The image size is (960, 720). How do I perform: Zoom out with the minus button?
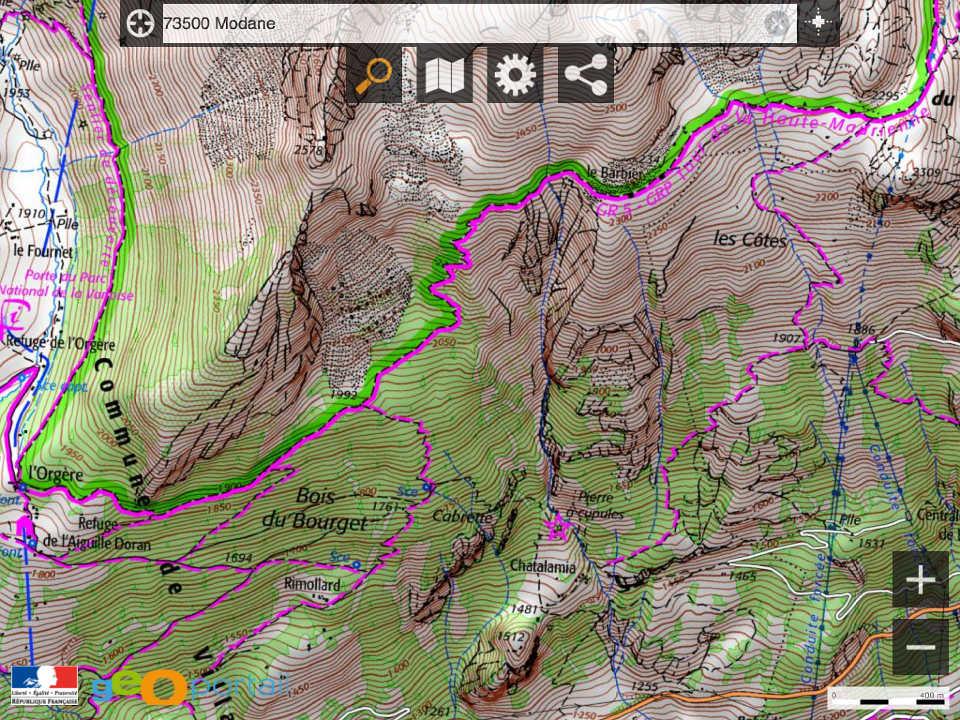coord(920,646)
